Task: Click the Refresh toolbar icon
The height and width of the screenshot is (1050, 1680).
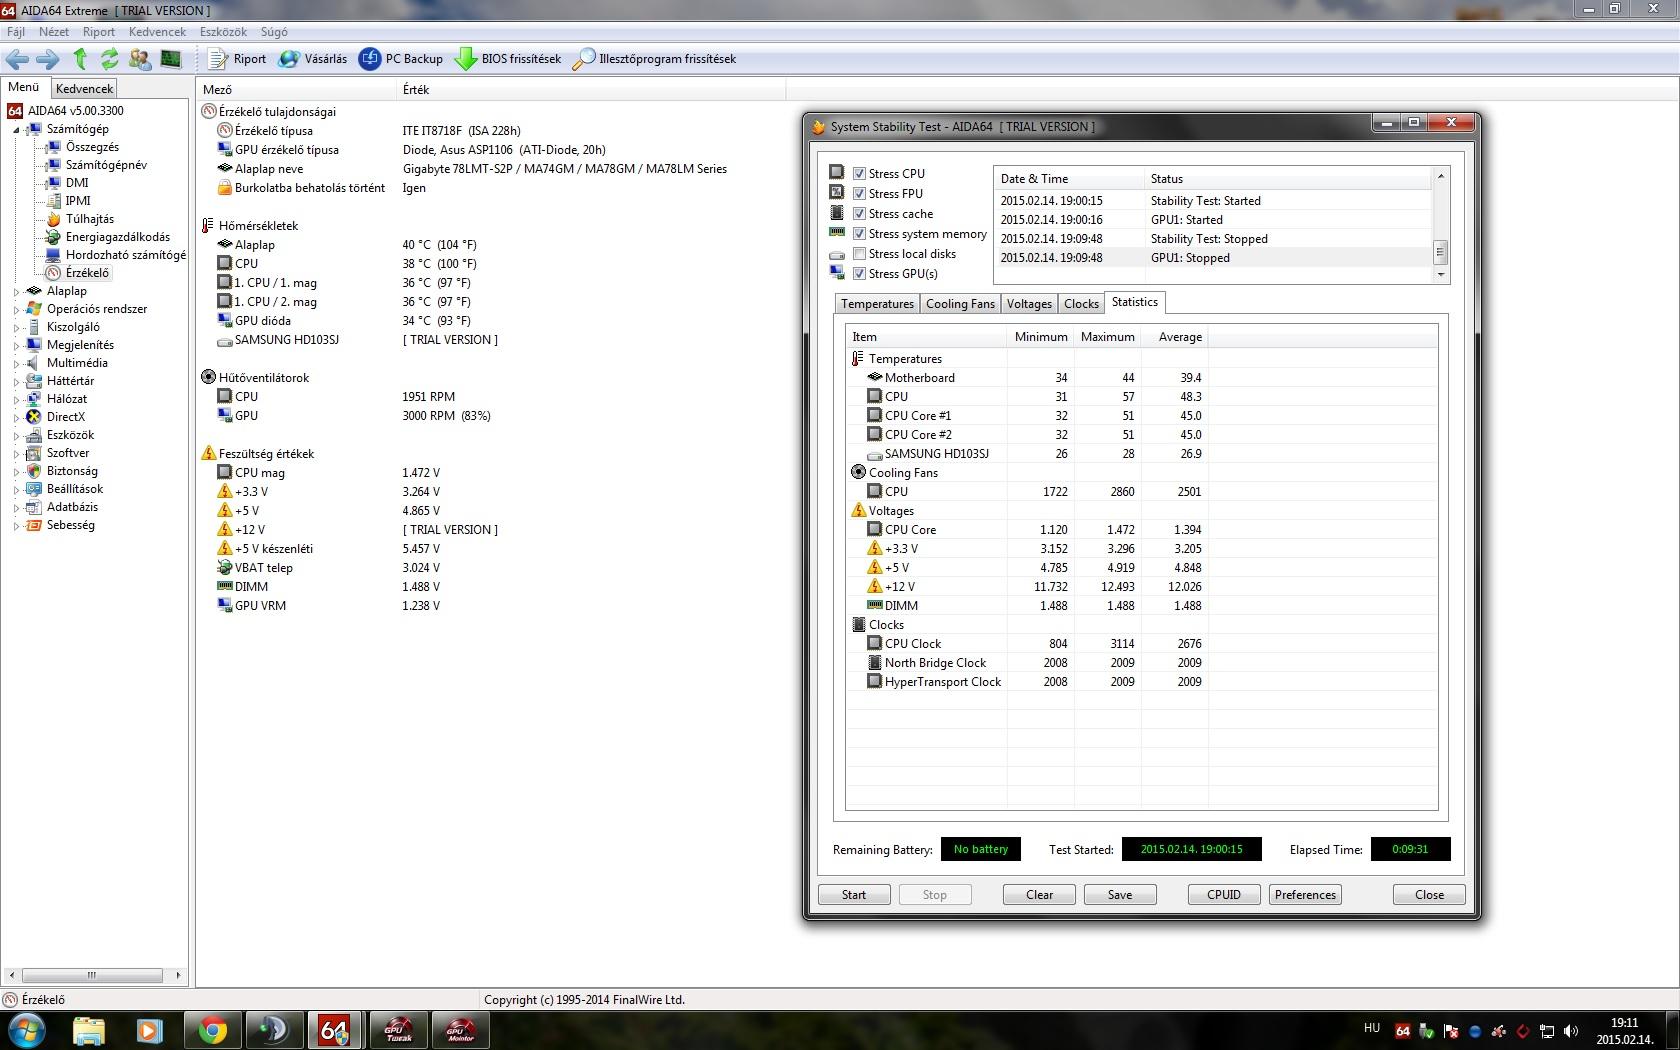Action: tap(109, 59)
